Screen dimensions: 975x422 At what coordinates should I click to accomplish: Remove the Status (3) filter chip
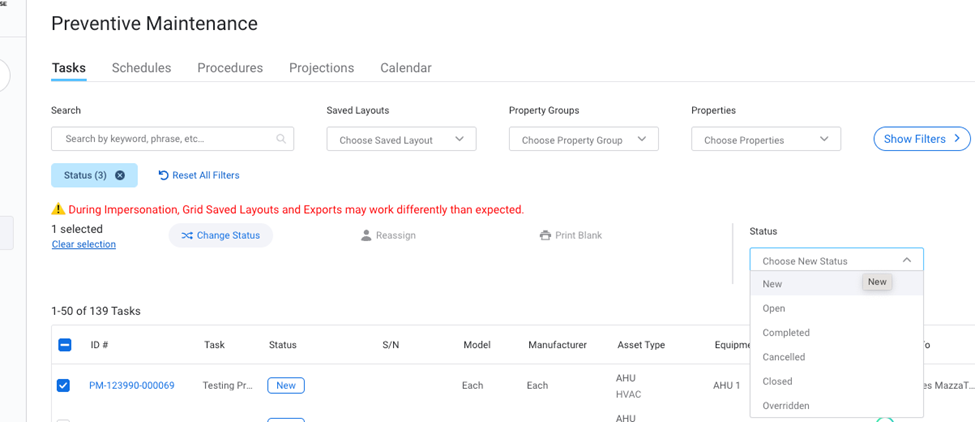[x=120, y=175]
